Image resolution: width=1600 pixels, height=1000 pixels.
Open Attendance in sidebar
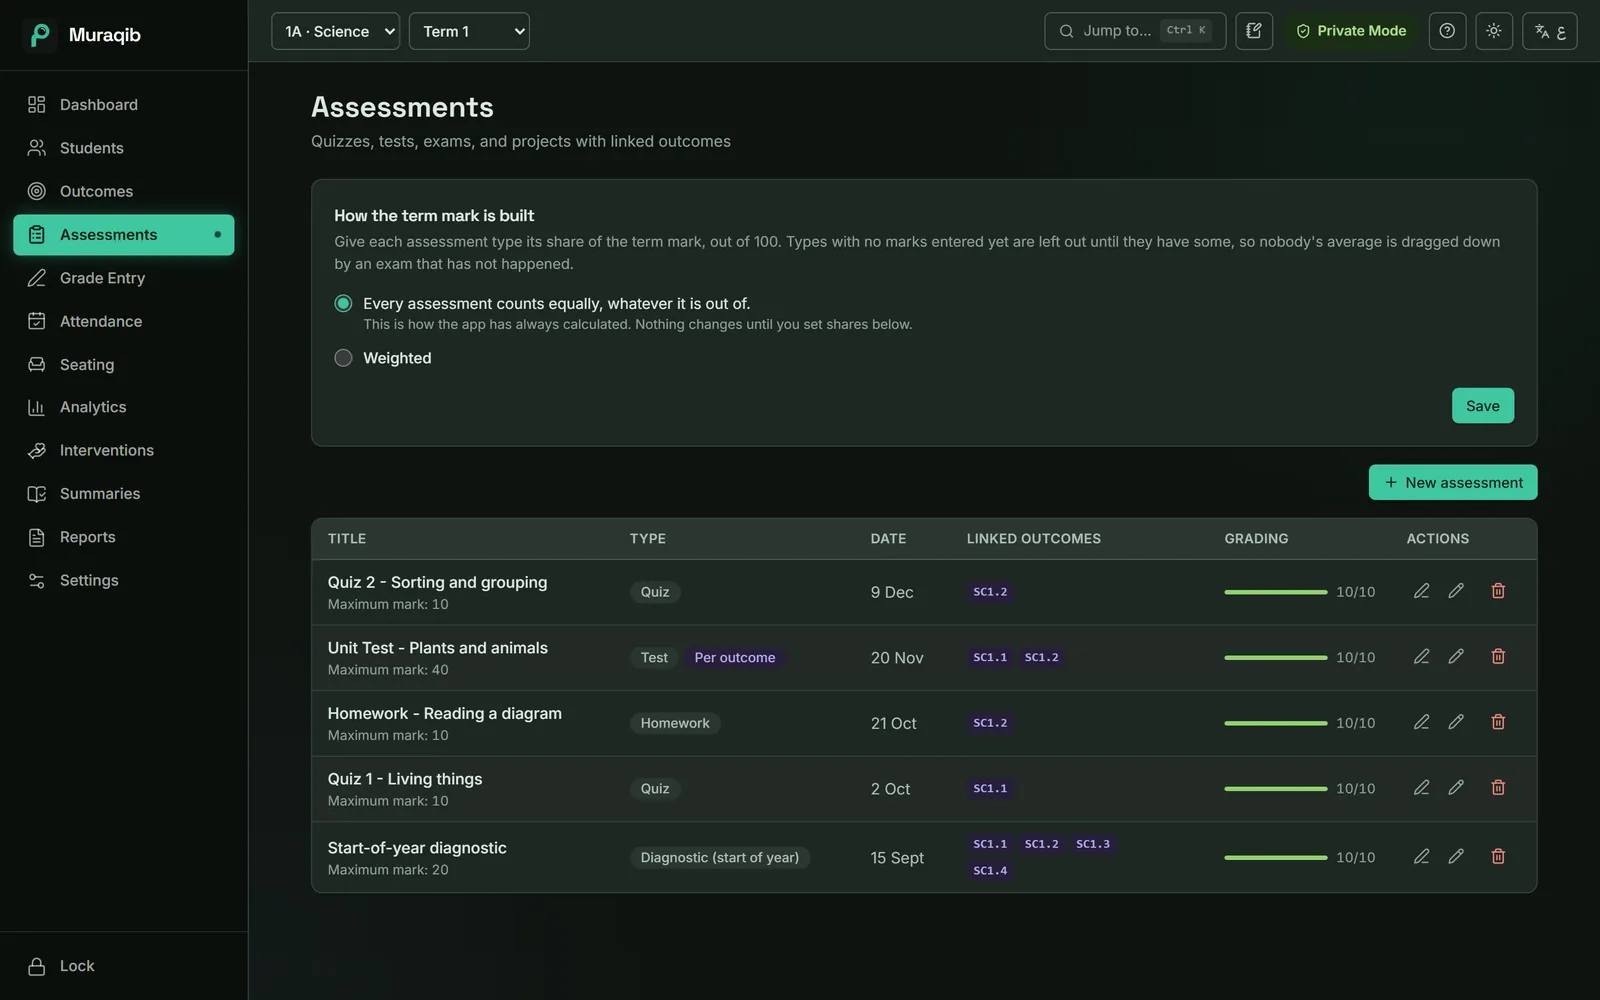tap(124, 321)
